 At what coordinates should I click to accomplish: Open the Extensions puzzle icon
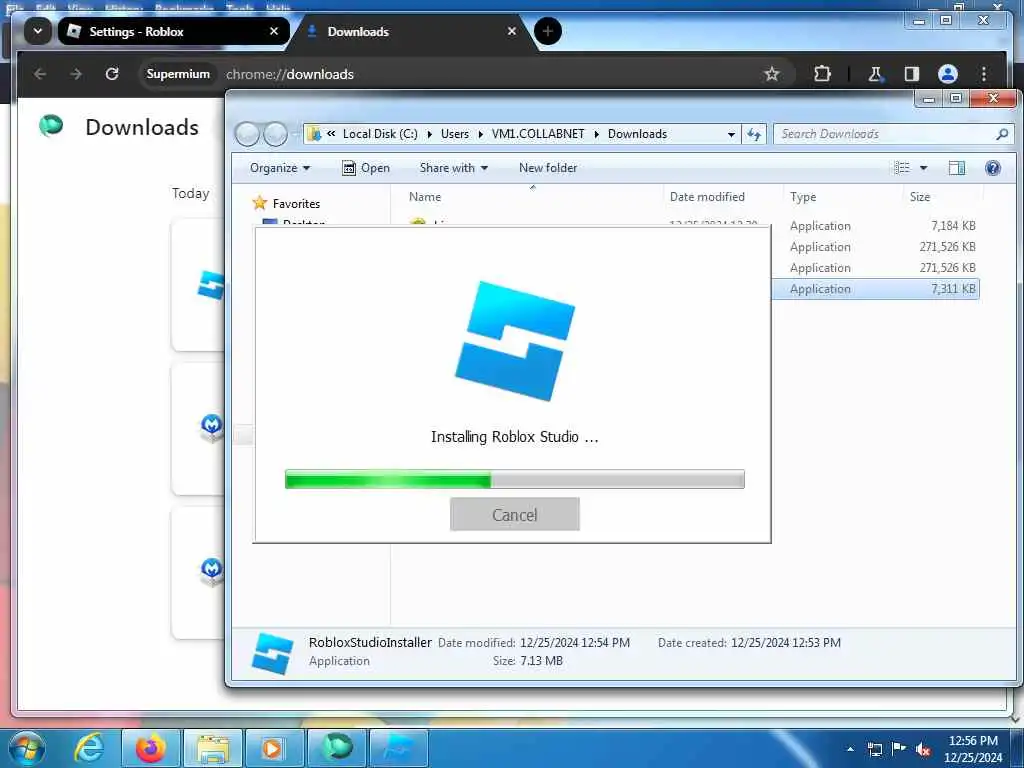point(822,74)
